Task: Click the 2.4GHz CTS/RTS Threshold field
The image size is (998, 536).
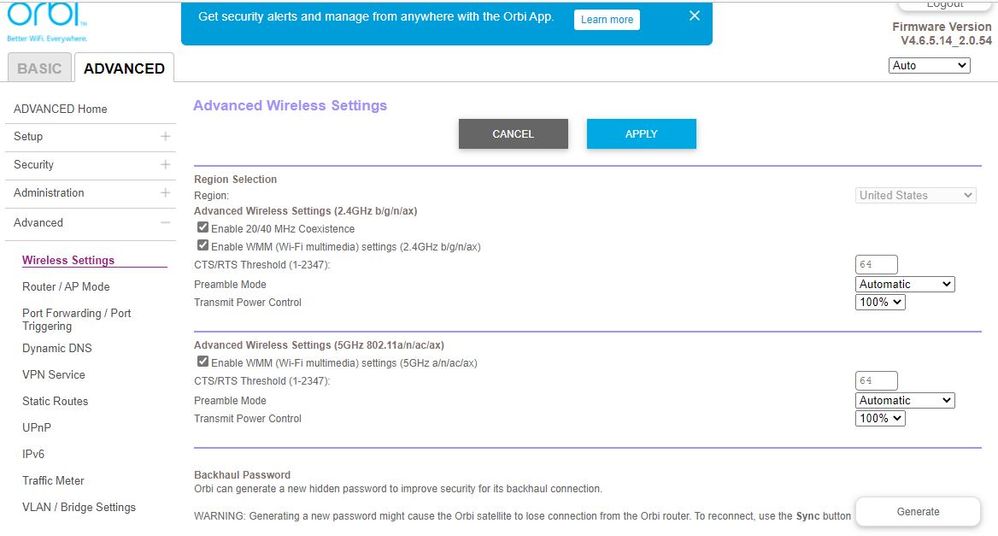Action: tap(876, 265)
